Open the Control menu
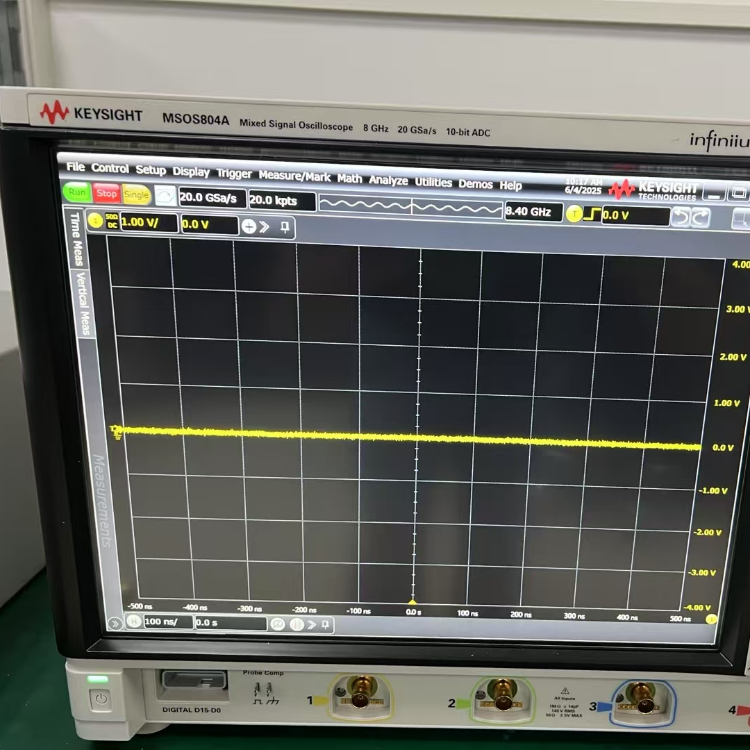This screenshot has height=750, width=750. (x=110, y=168)
